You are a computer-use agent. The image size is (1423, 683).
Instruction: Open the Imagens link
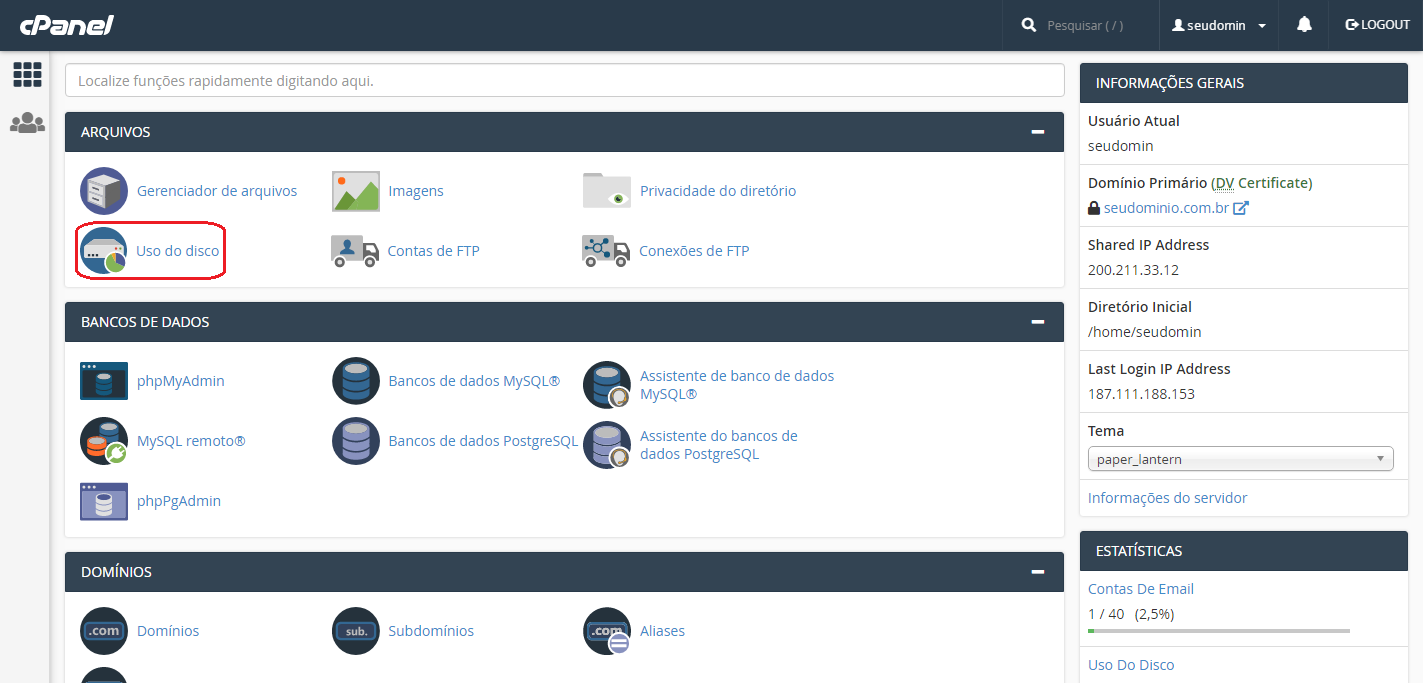click(416, 191)
